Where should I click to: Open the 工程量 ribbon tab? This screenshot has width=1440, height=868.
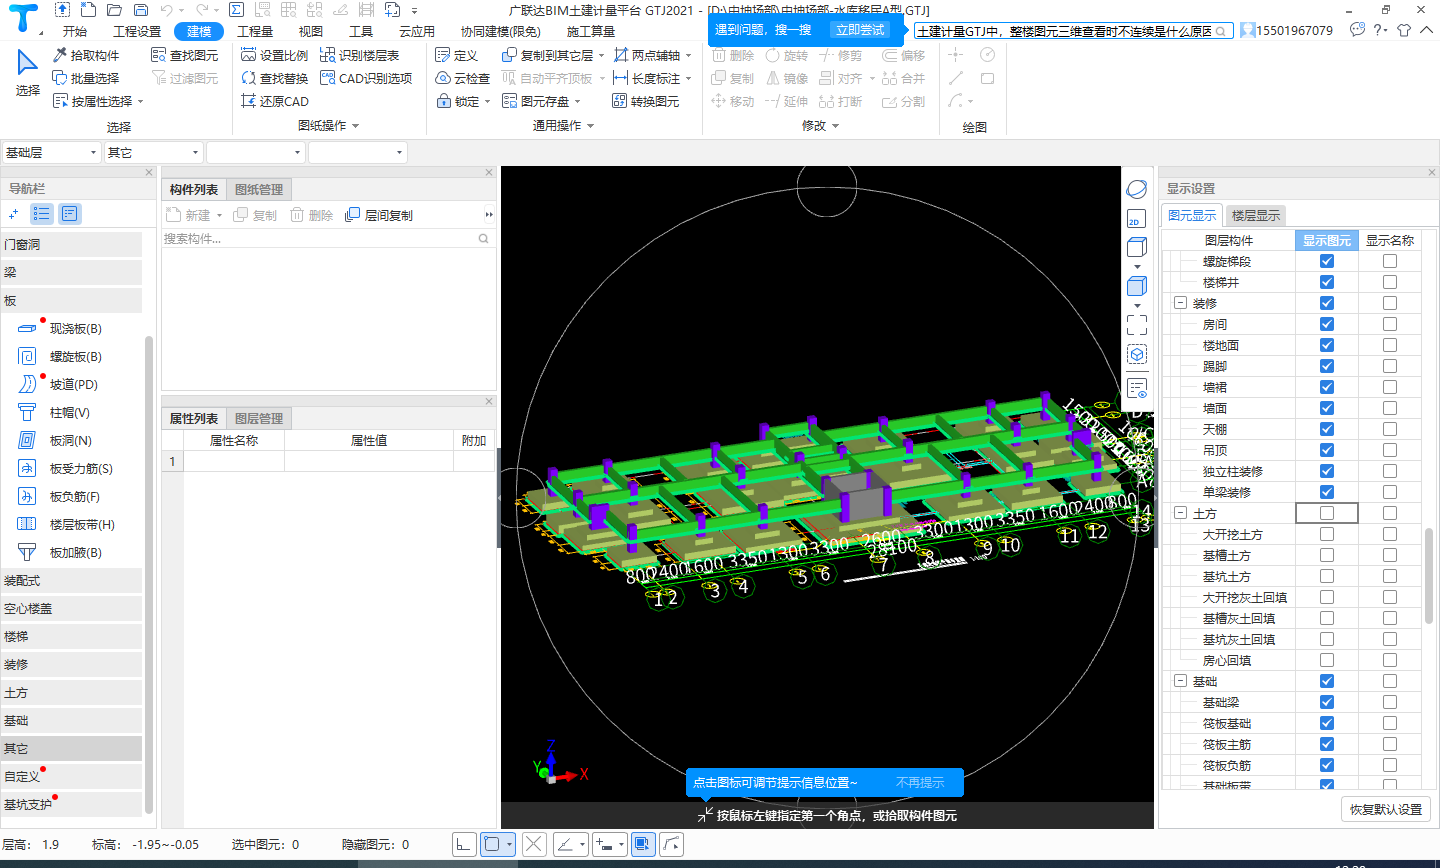[255, 31]
